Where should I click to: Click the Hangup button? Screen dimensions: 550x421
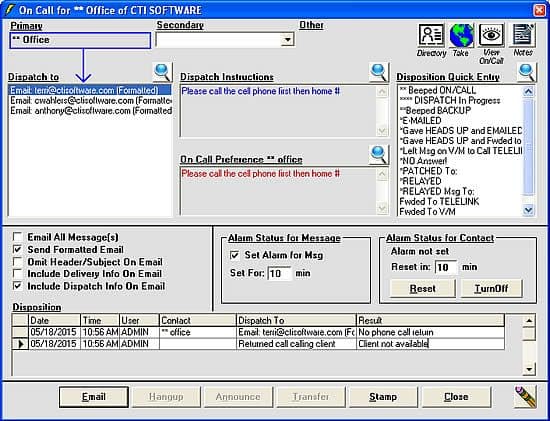[x=166, y=397]
